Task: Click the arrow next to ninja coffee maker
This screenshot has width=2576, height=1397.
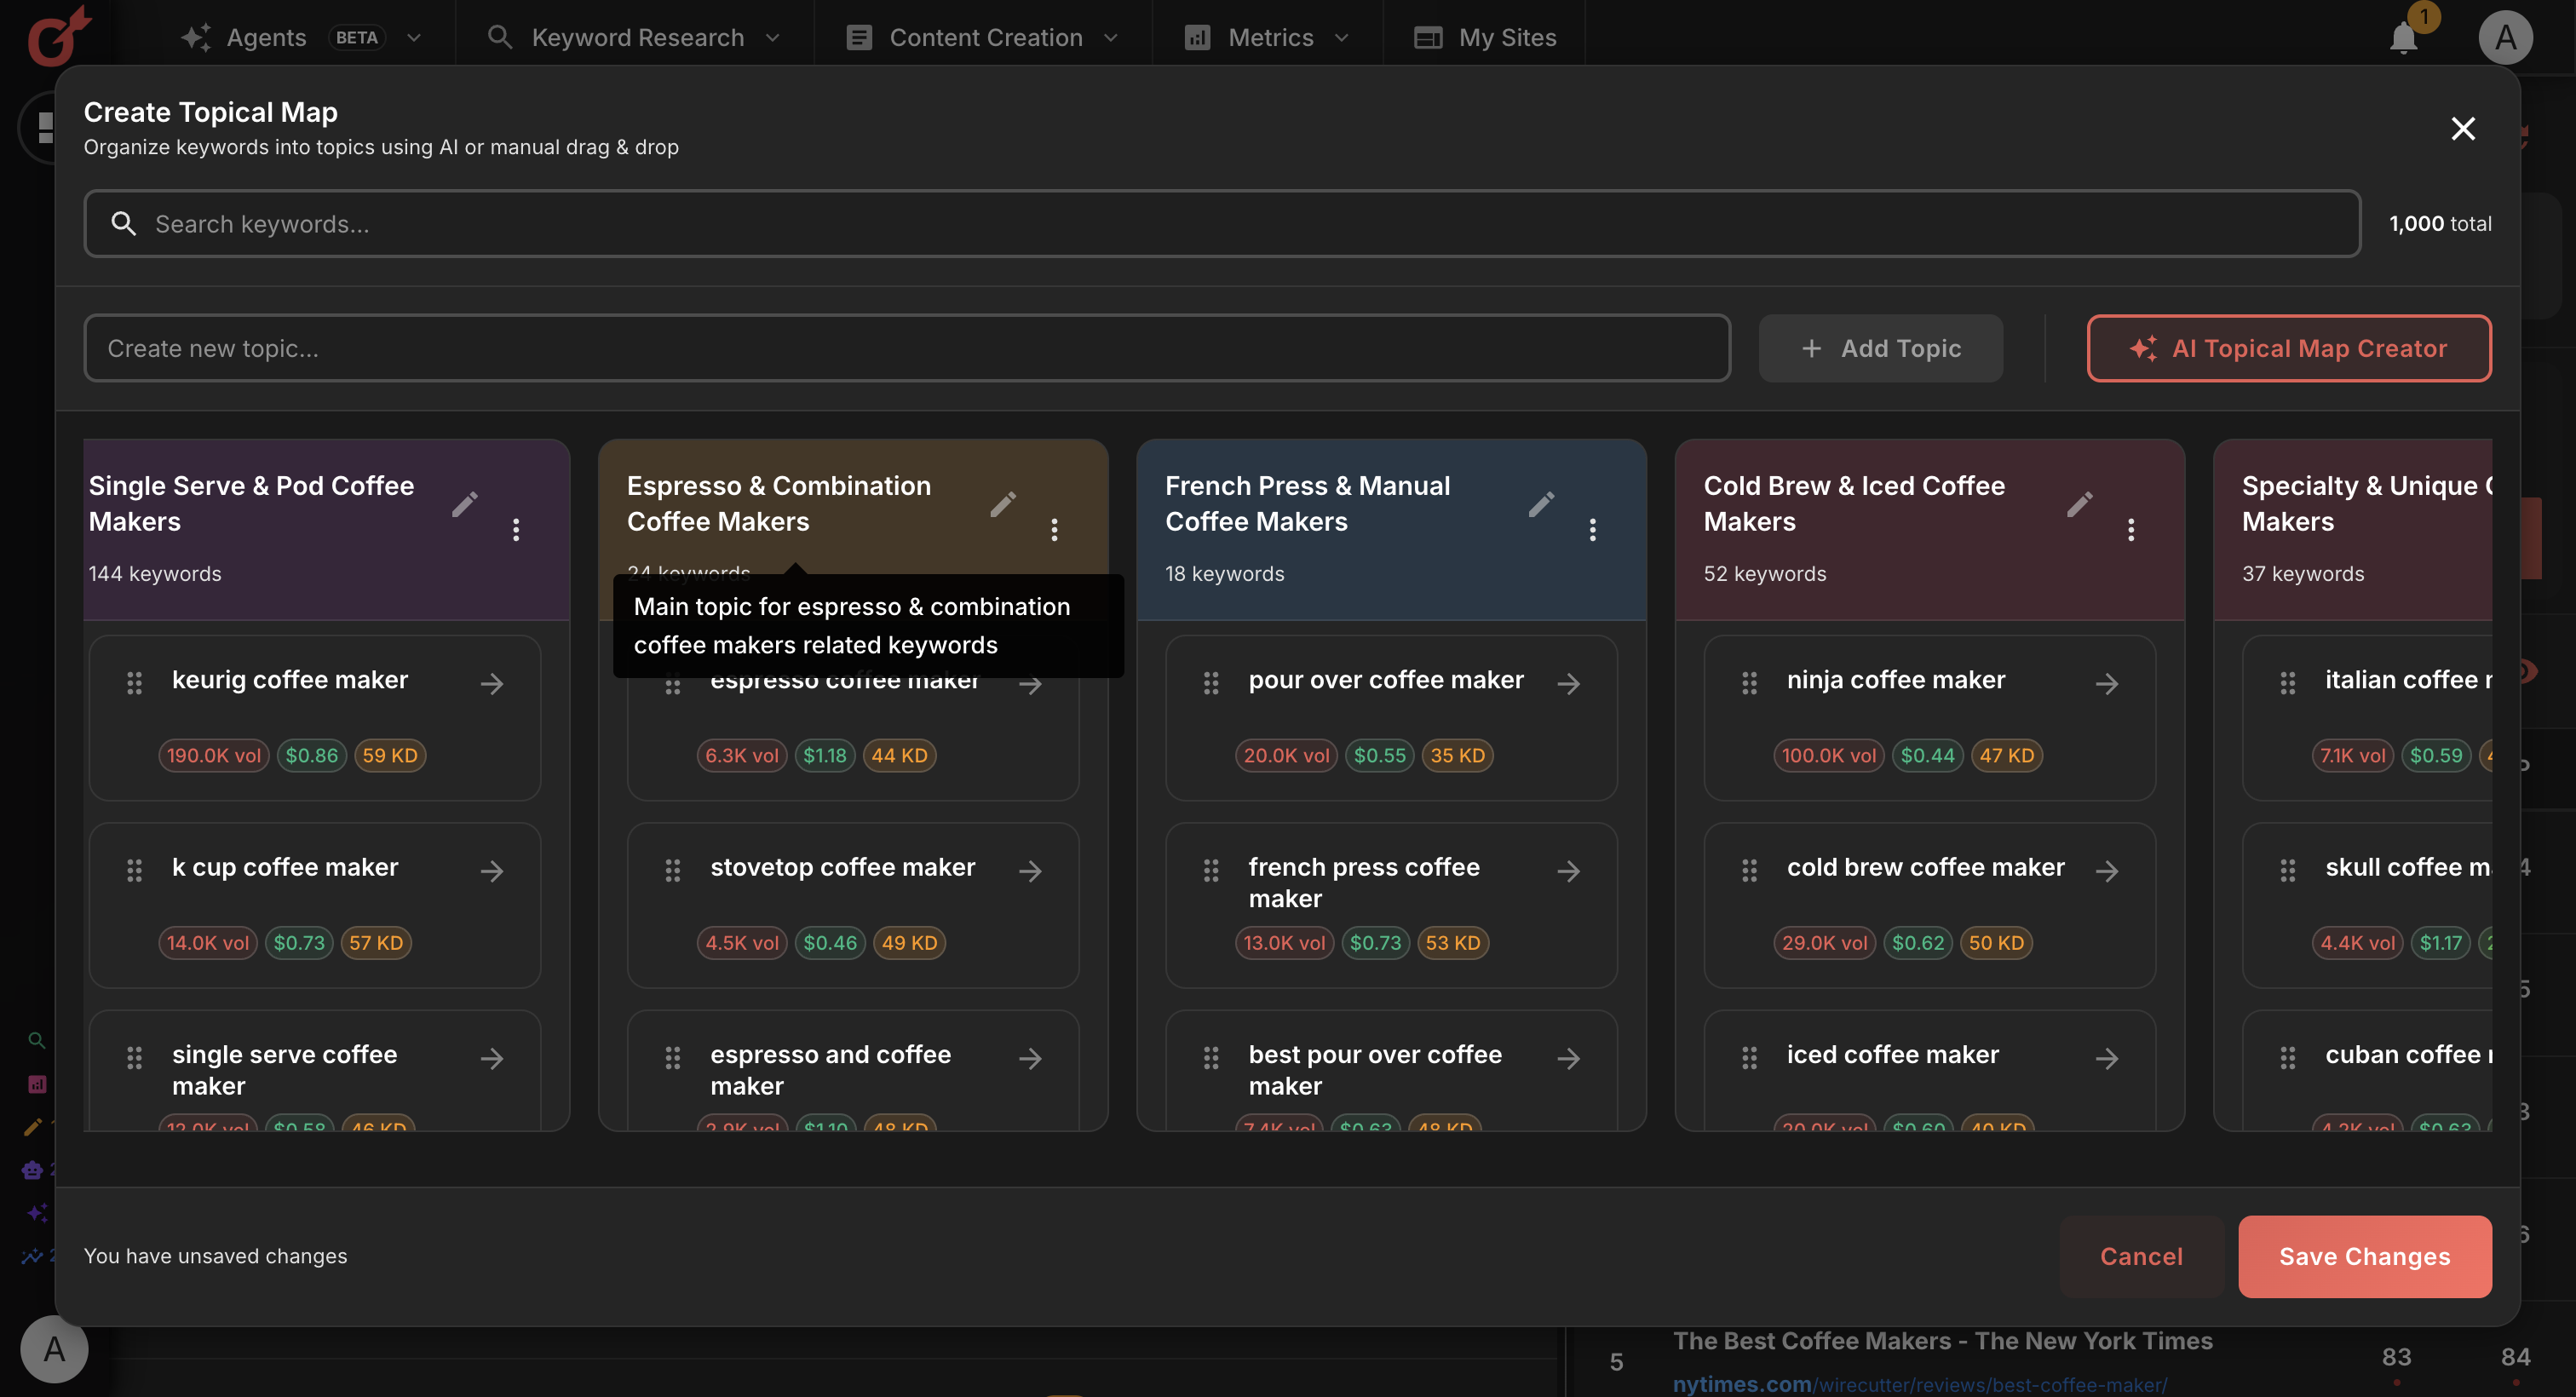Action: [x=2107, y=683]
